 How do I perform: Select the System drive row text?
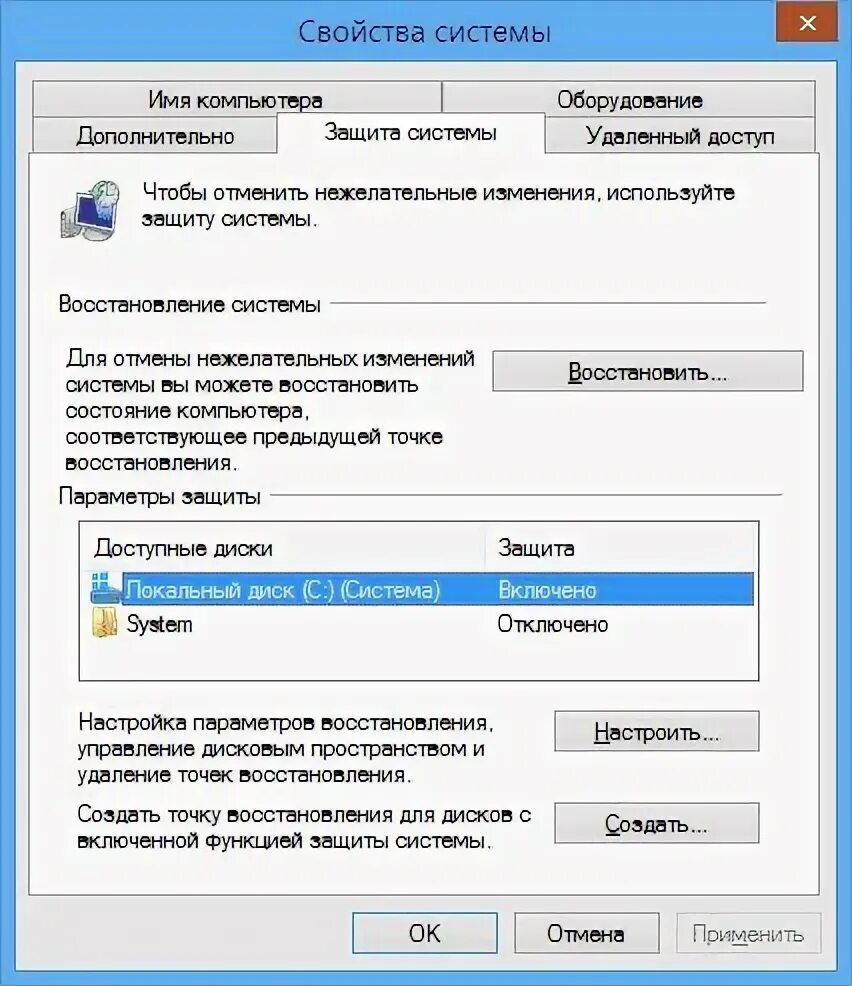(x=160, y=624)
